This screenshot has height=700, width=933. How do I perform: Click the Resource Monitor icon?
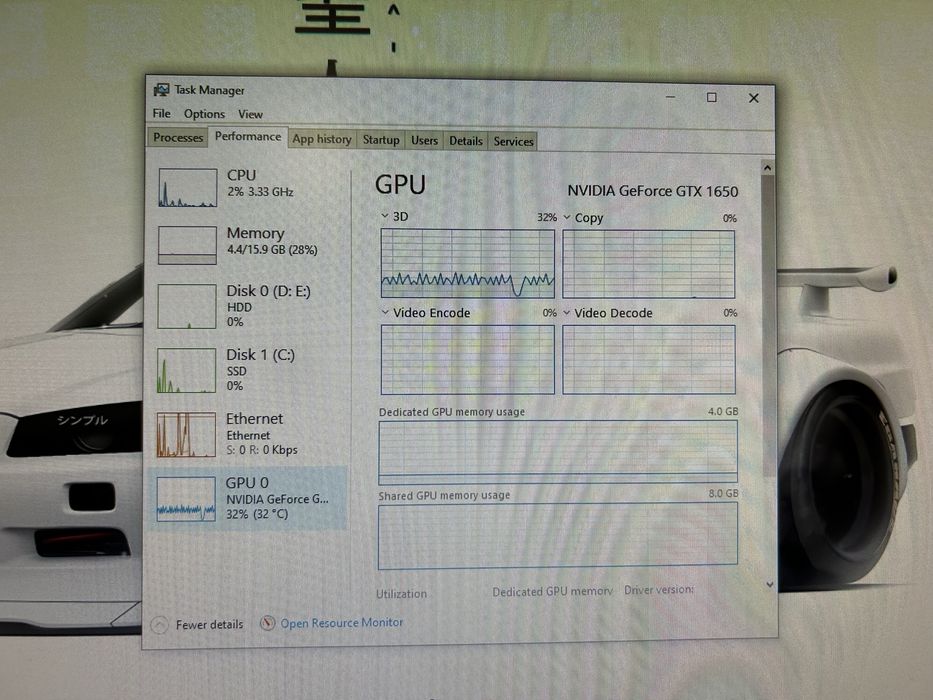pyautogui.click(x=268, y=623)
